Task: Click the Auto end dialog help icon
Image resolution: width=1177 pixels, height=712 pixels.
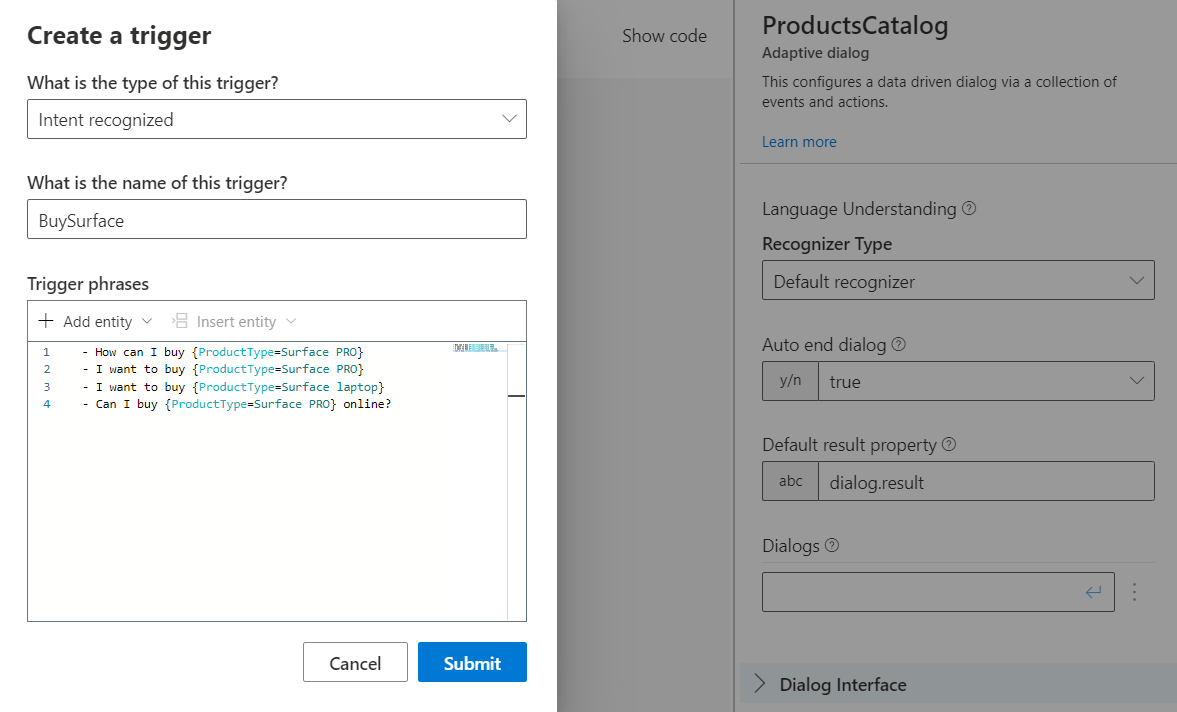Action: [x=898, y=345]
